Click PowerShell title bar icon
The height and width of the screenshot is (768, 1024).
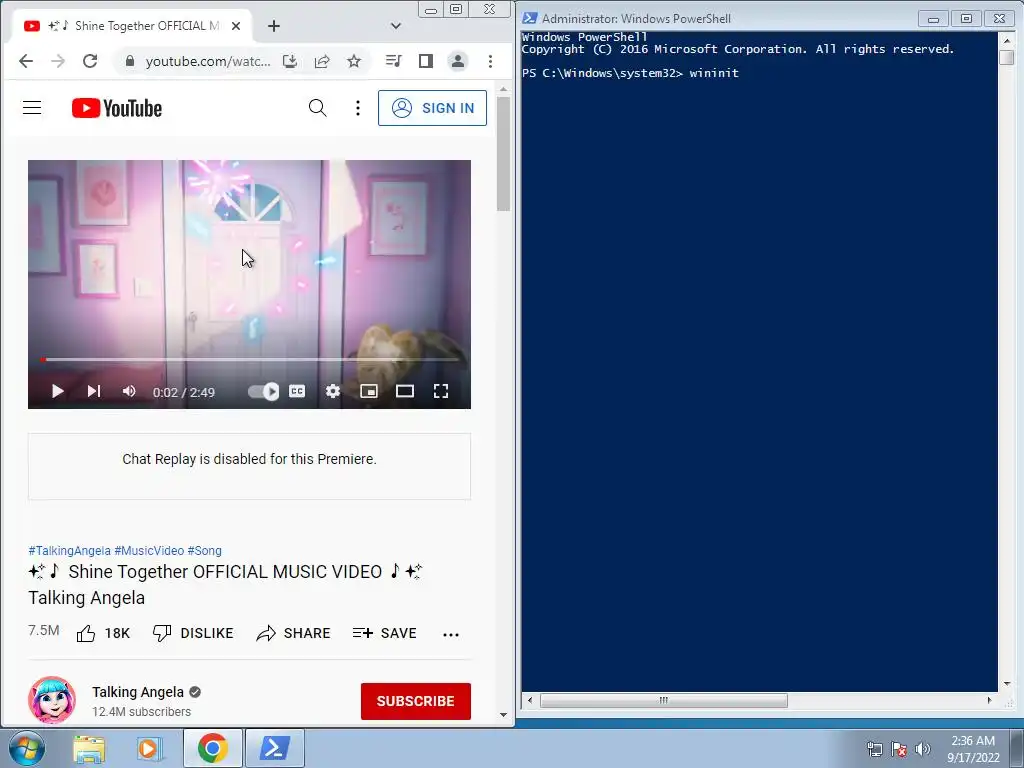click(x=530, y=18)
